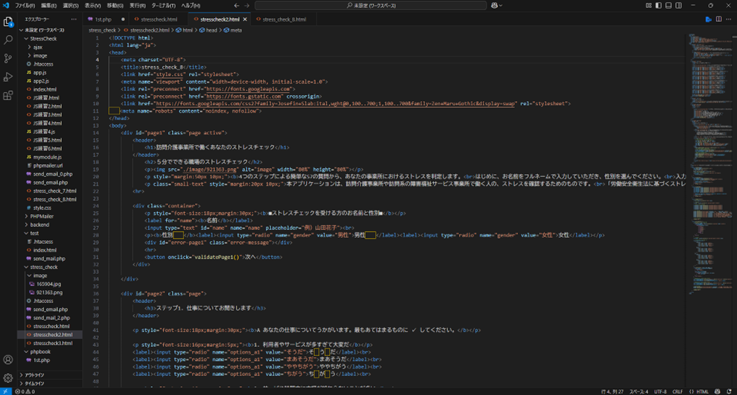
Task: Open the Extensions view
Action: point(8,95)
